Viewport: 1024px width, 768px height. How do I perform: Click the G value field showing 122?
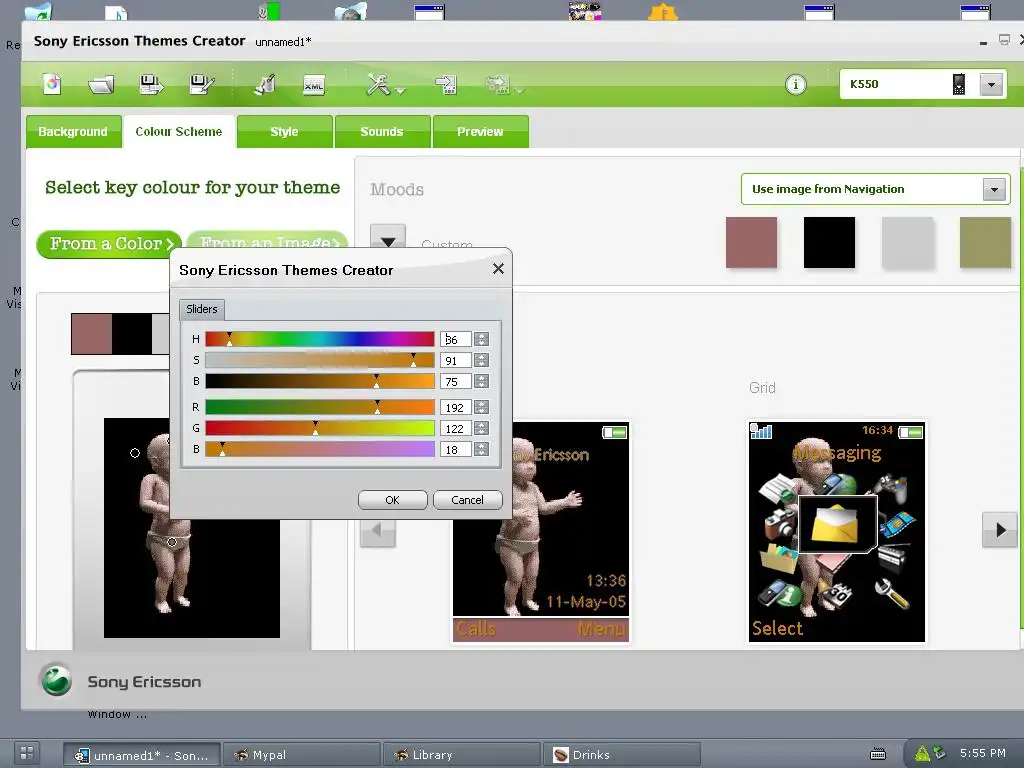pyautogui.click(x=455, y=428)
